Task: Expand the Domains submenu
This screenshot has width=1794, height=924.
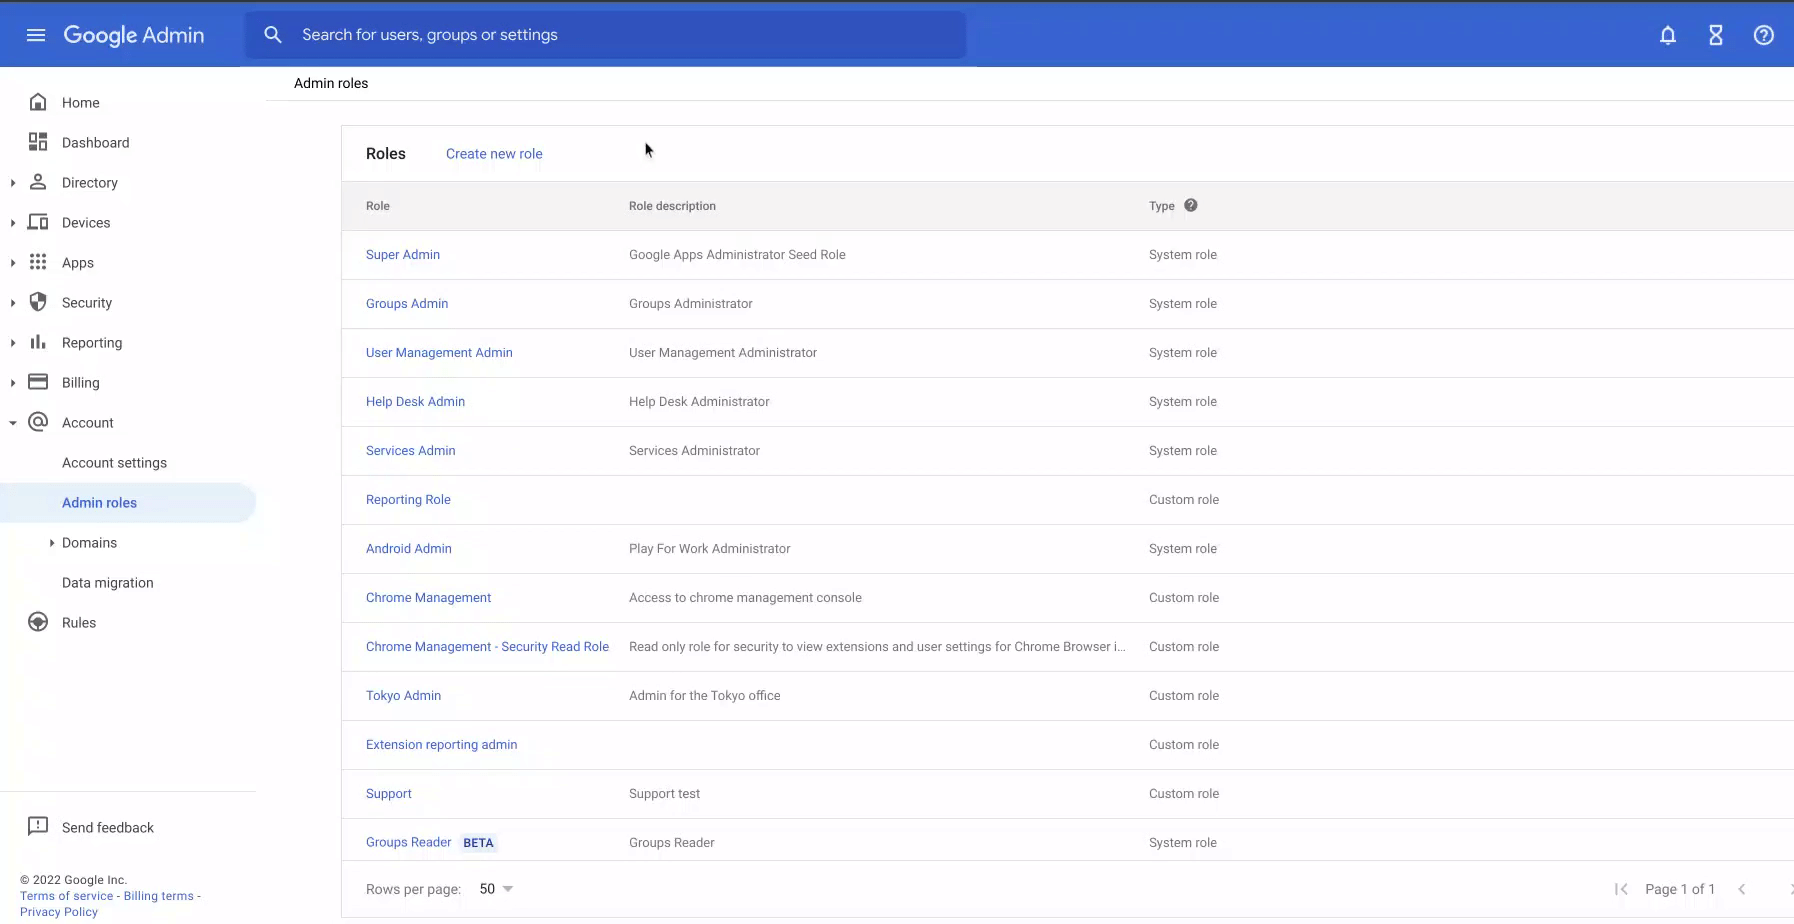Action: (52, 543)
